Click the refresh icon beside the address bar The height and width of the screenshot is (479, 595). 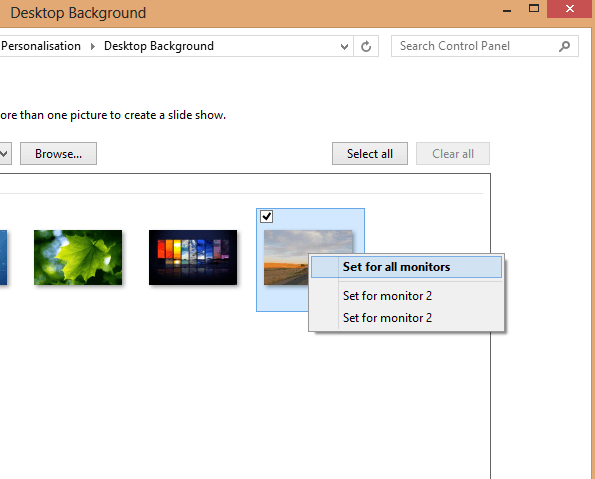[x=366, y=46]
